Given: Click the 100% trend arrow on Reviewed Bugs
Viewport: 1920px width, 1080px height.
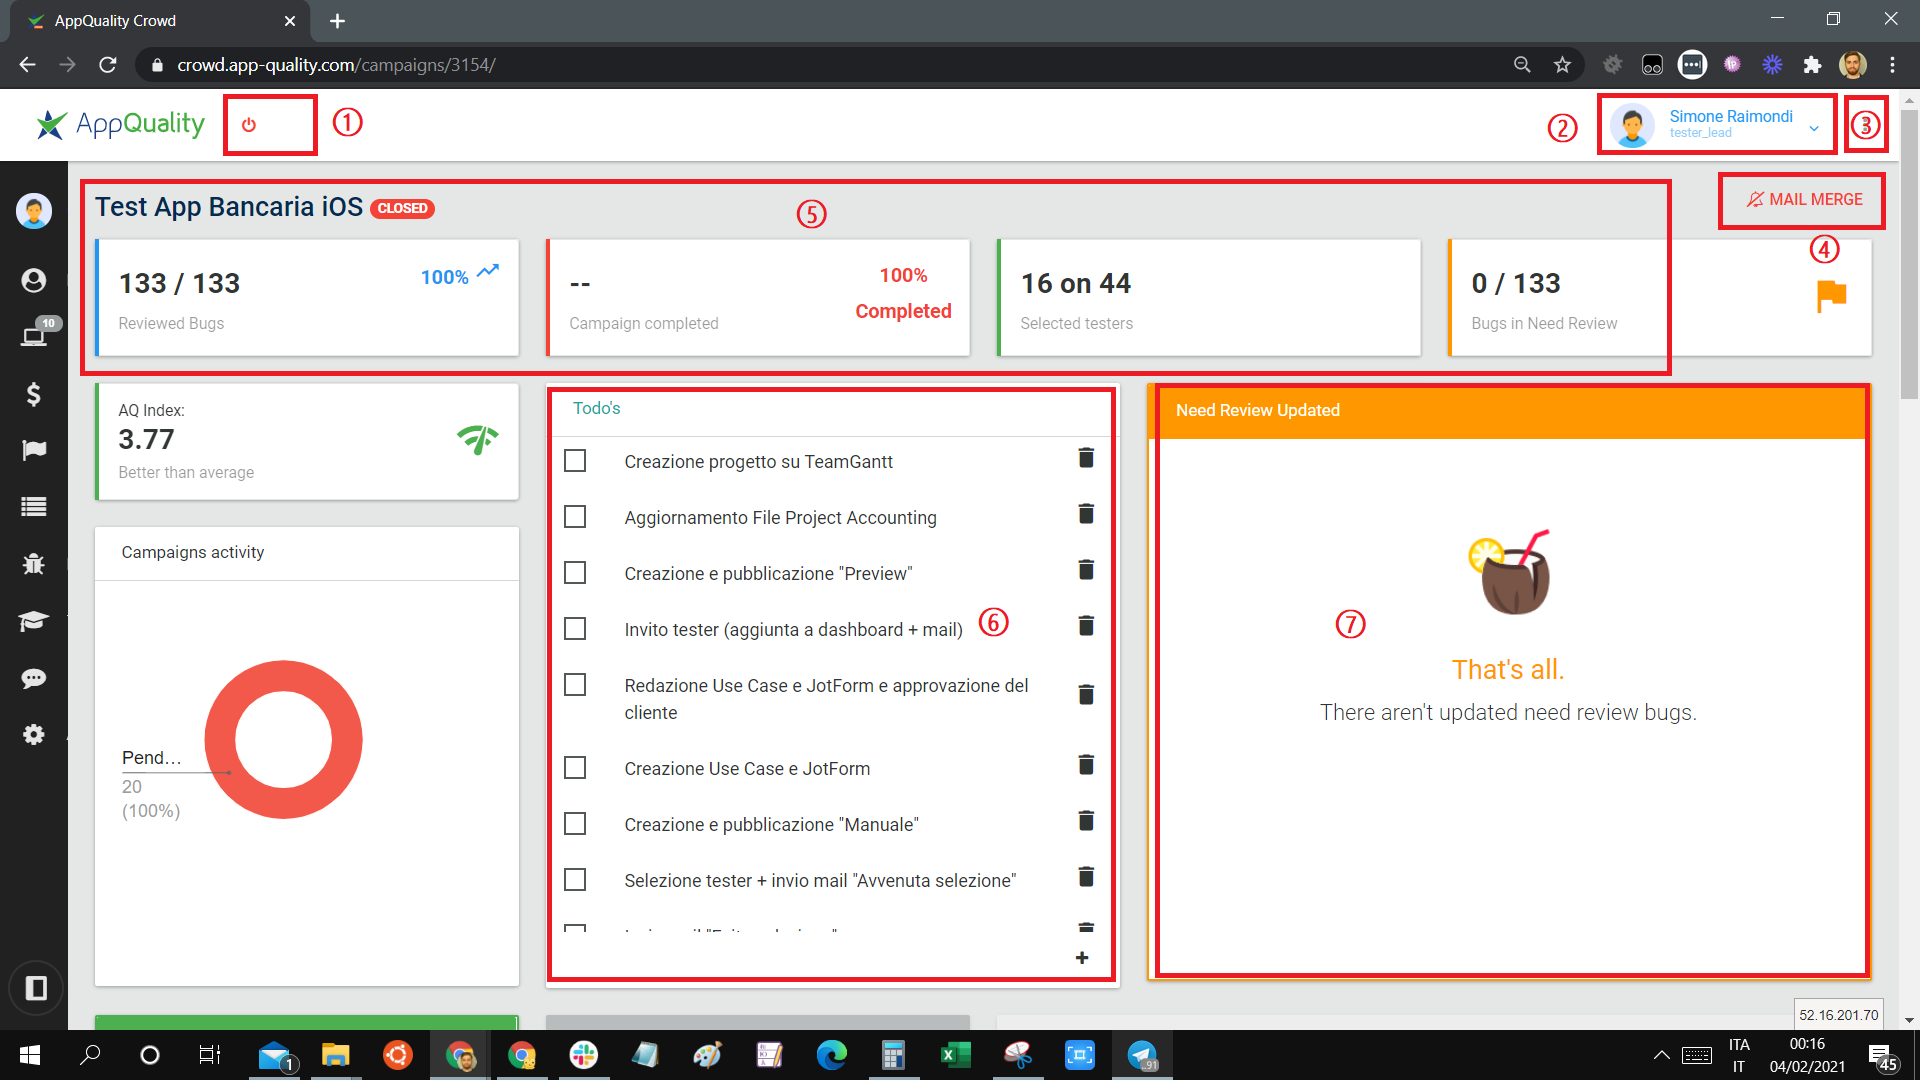Looking at the screenshot, I should pyautogui.click(x=488, y=271).
